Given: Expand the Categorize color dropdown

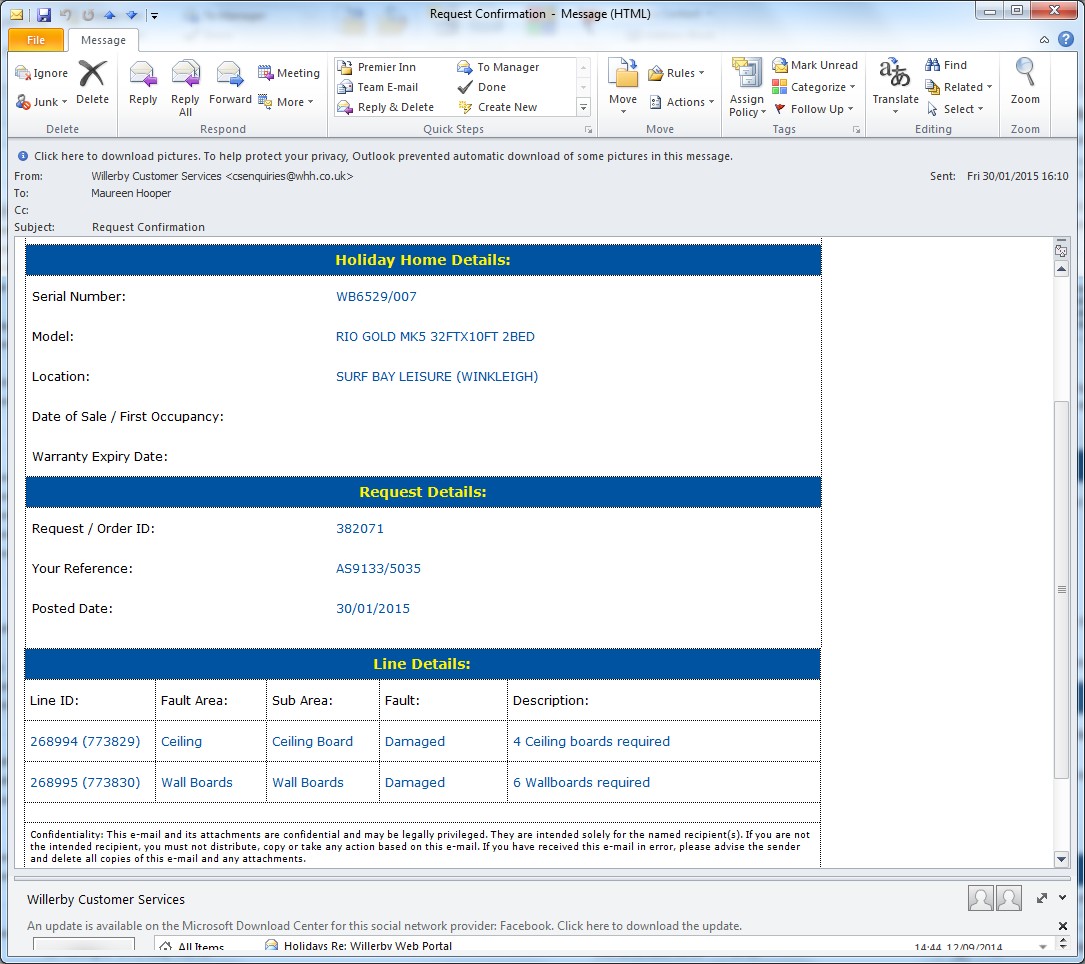Looking at the screenshot, I should coord(814,87).
